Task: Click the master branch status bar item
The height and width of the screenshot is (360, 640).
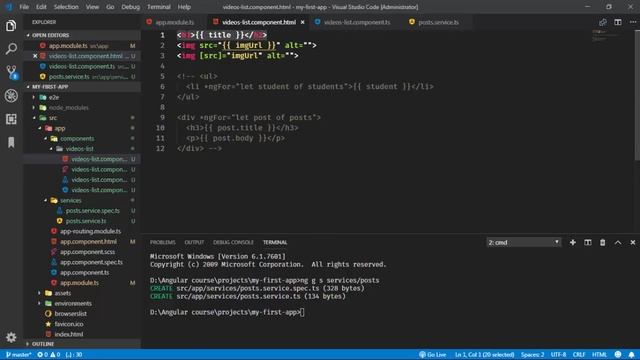Action: pyautogui.click(x=18, y=355)
